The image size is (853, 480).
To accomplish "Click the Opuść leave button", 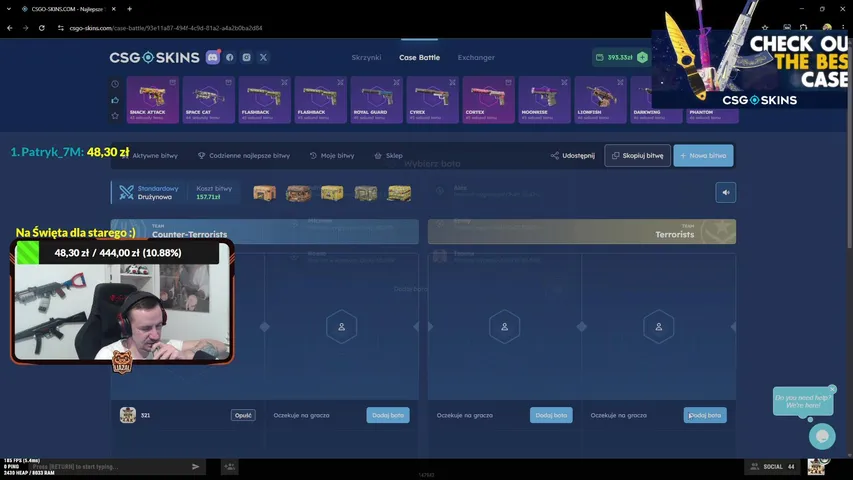I will point(243,415).
